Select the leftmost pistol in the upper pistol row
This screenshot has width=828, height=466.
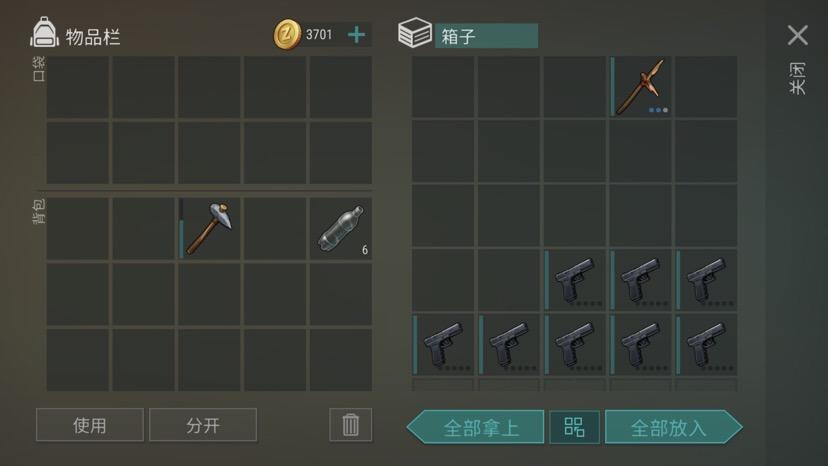click(575, 280)
